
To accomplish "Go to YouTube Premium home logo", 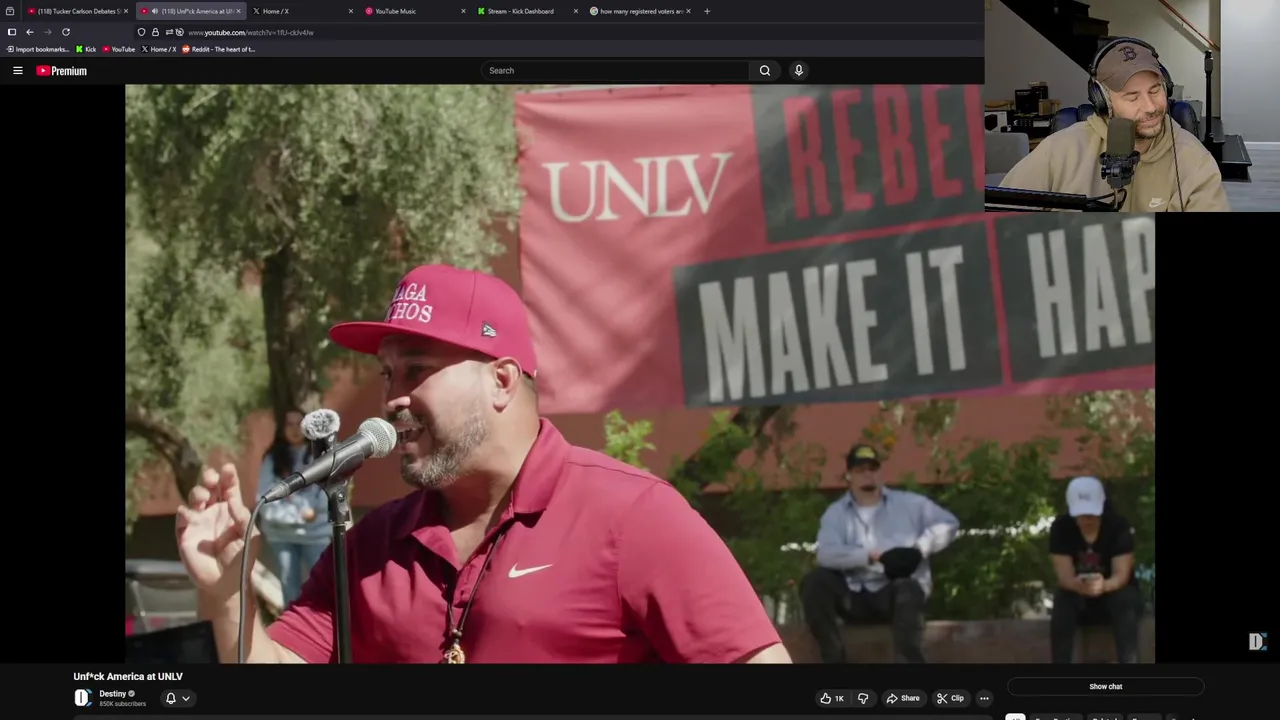I will [61, 71].
